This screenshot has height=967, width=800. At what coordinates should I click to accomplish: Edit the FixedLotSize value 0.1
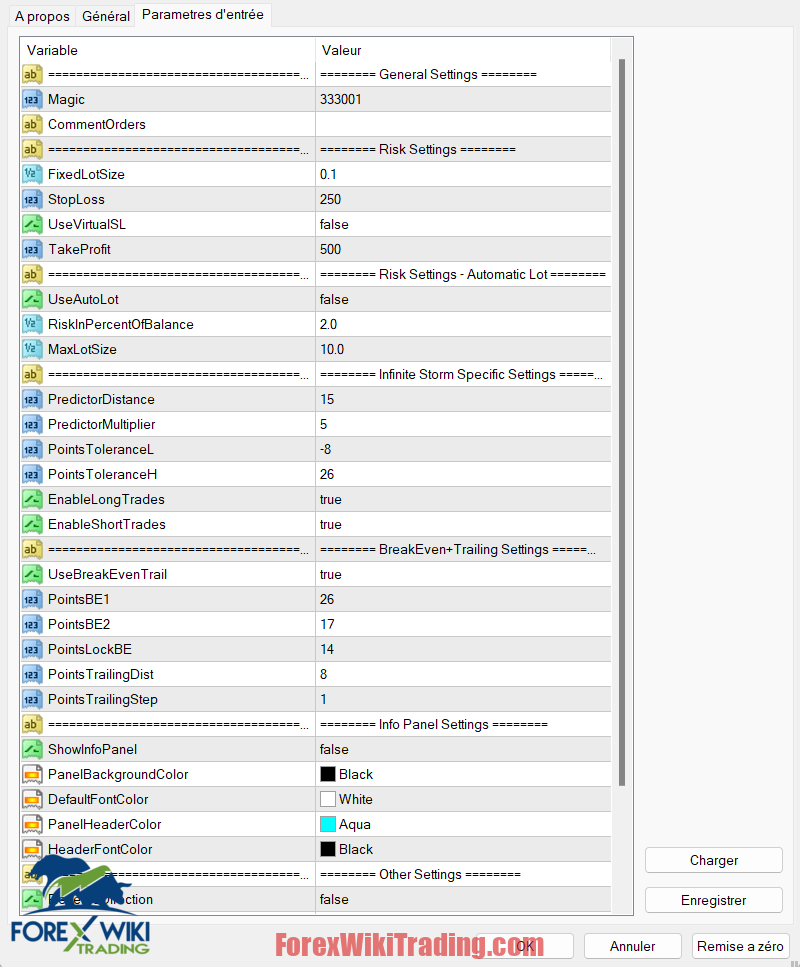463,175
